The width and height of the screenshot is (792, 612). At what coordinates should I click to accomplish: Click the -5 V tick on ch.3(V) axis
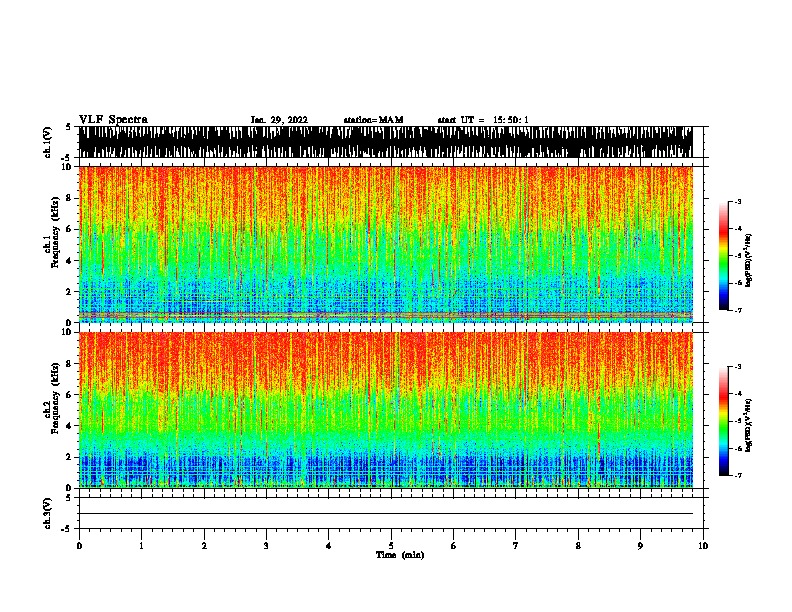67,529
